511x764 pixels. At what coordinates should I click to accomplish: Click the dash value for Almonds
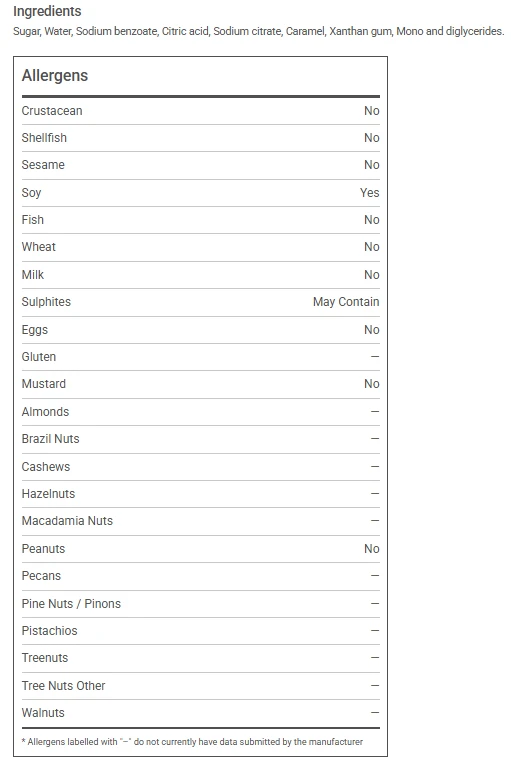375,412
